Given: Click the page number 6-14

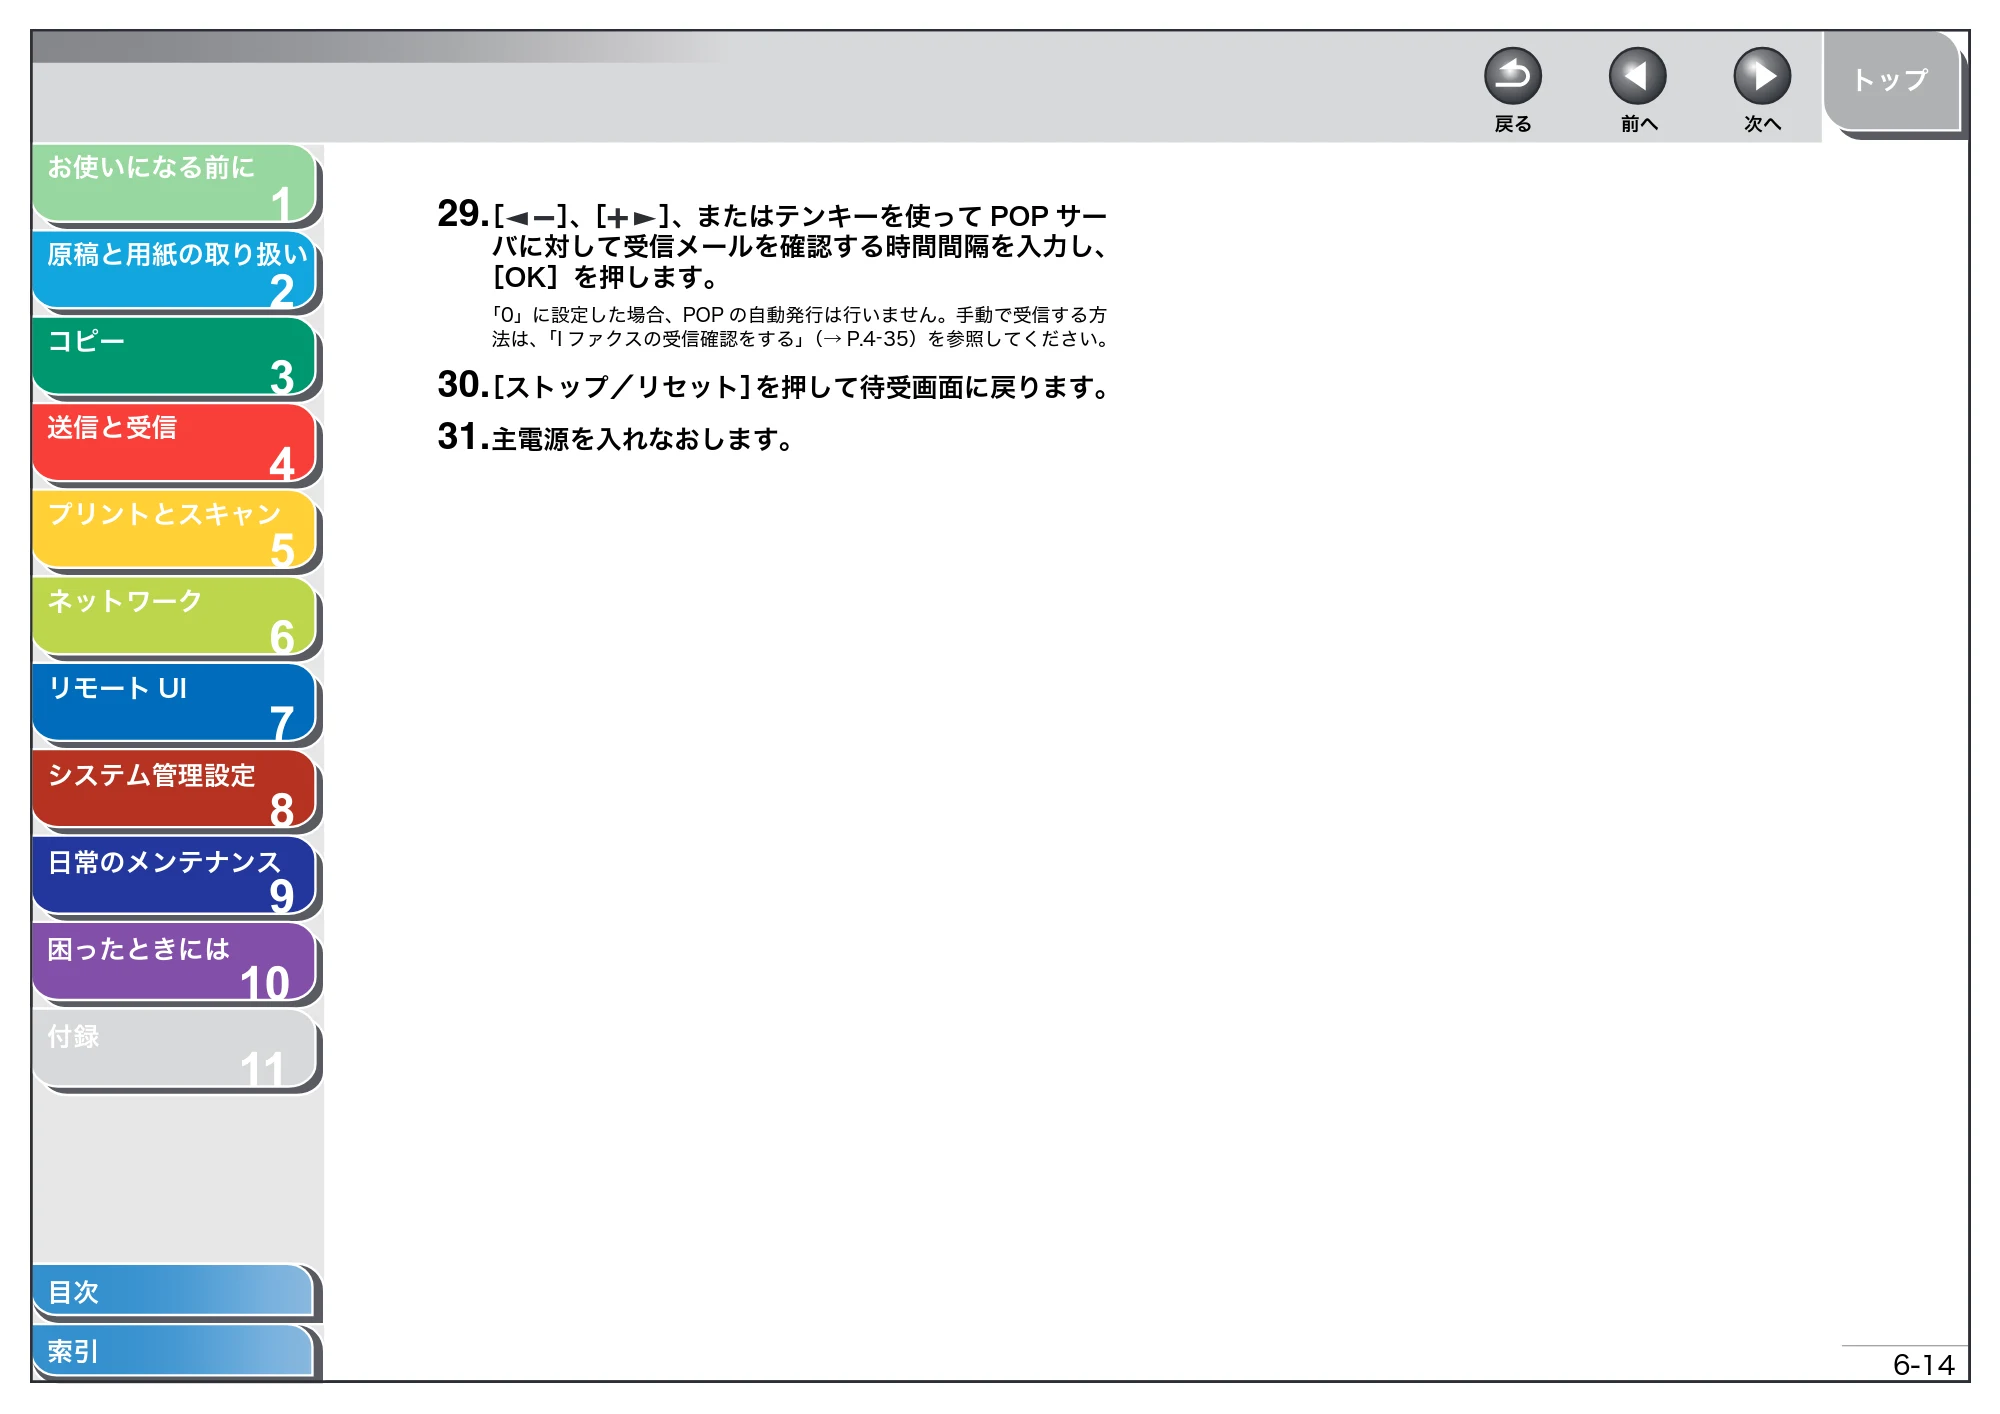Looking at the screenshot, I should coord(1923,1365).
